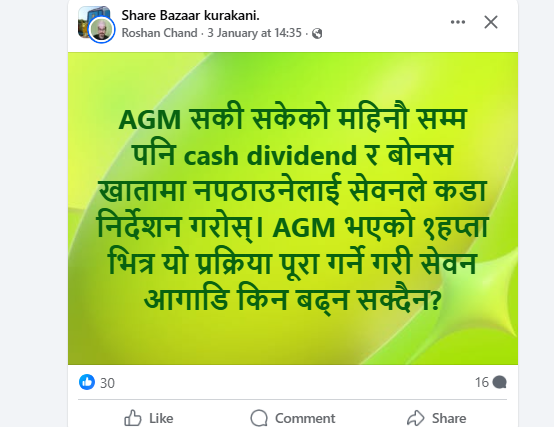Open Roshan Chand's round profile picture
The width and height of the screenshot is (554, 427).
(x=101, y=30)
